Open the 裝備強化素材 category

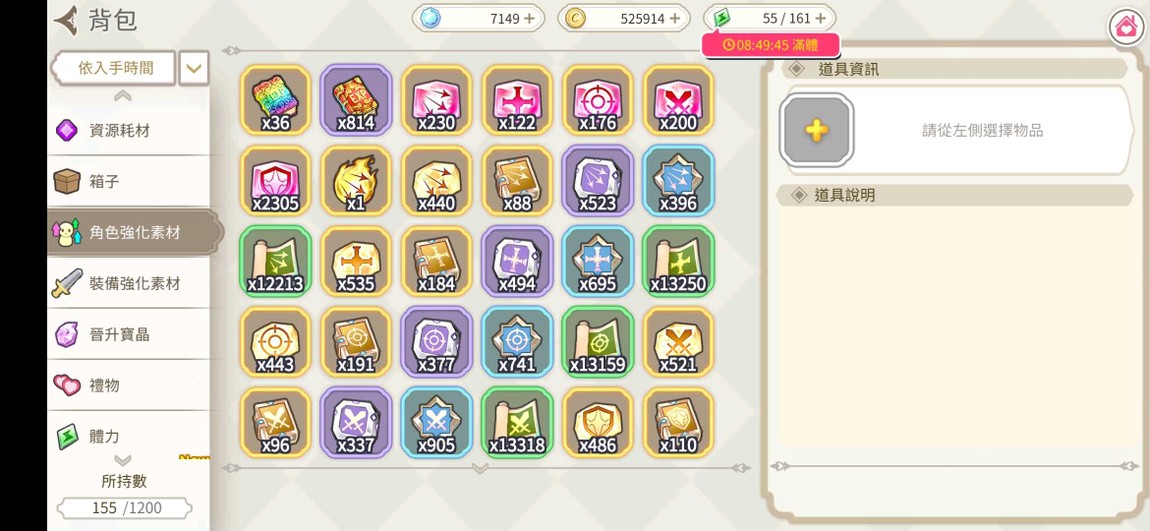128,283
